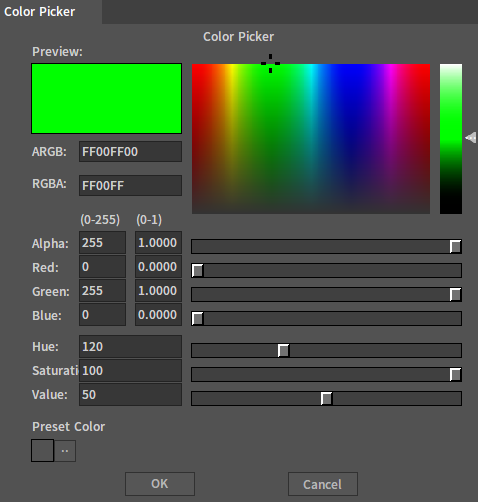The width and height of the screenshot is (478, 502).
Task: Click the crosshair marker in color field
Action: pos(270,63)
